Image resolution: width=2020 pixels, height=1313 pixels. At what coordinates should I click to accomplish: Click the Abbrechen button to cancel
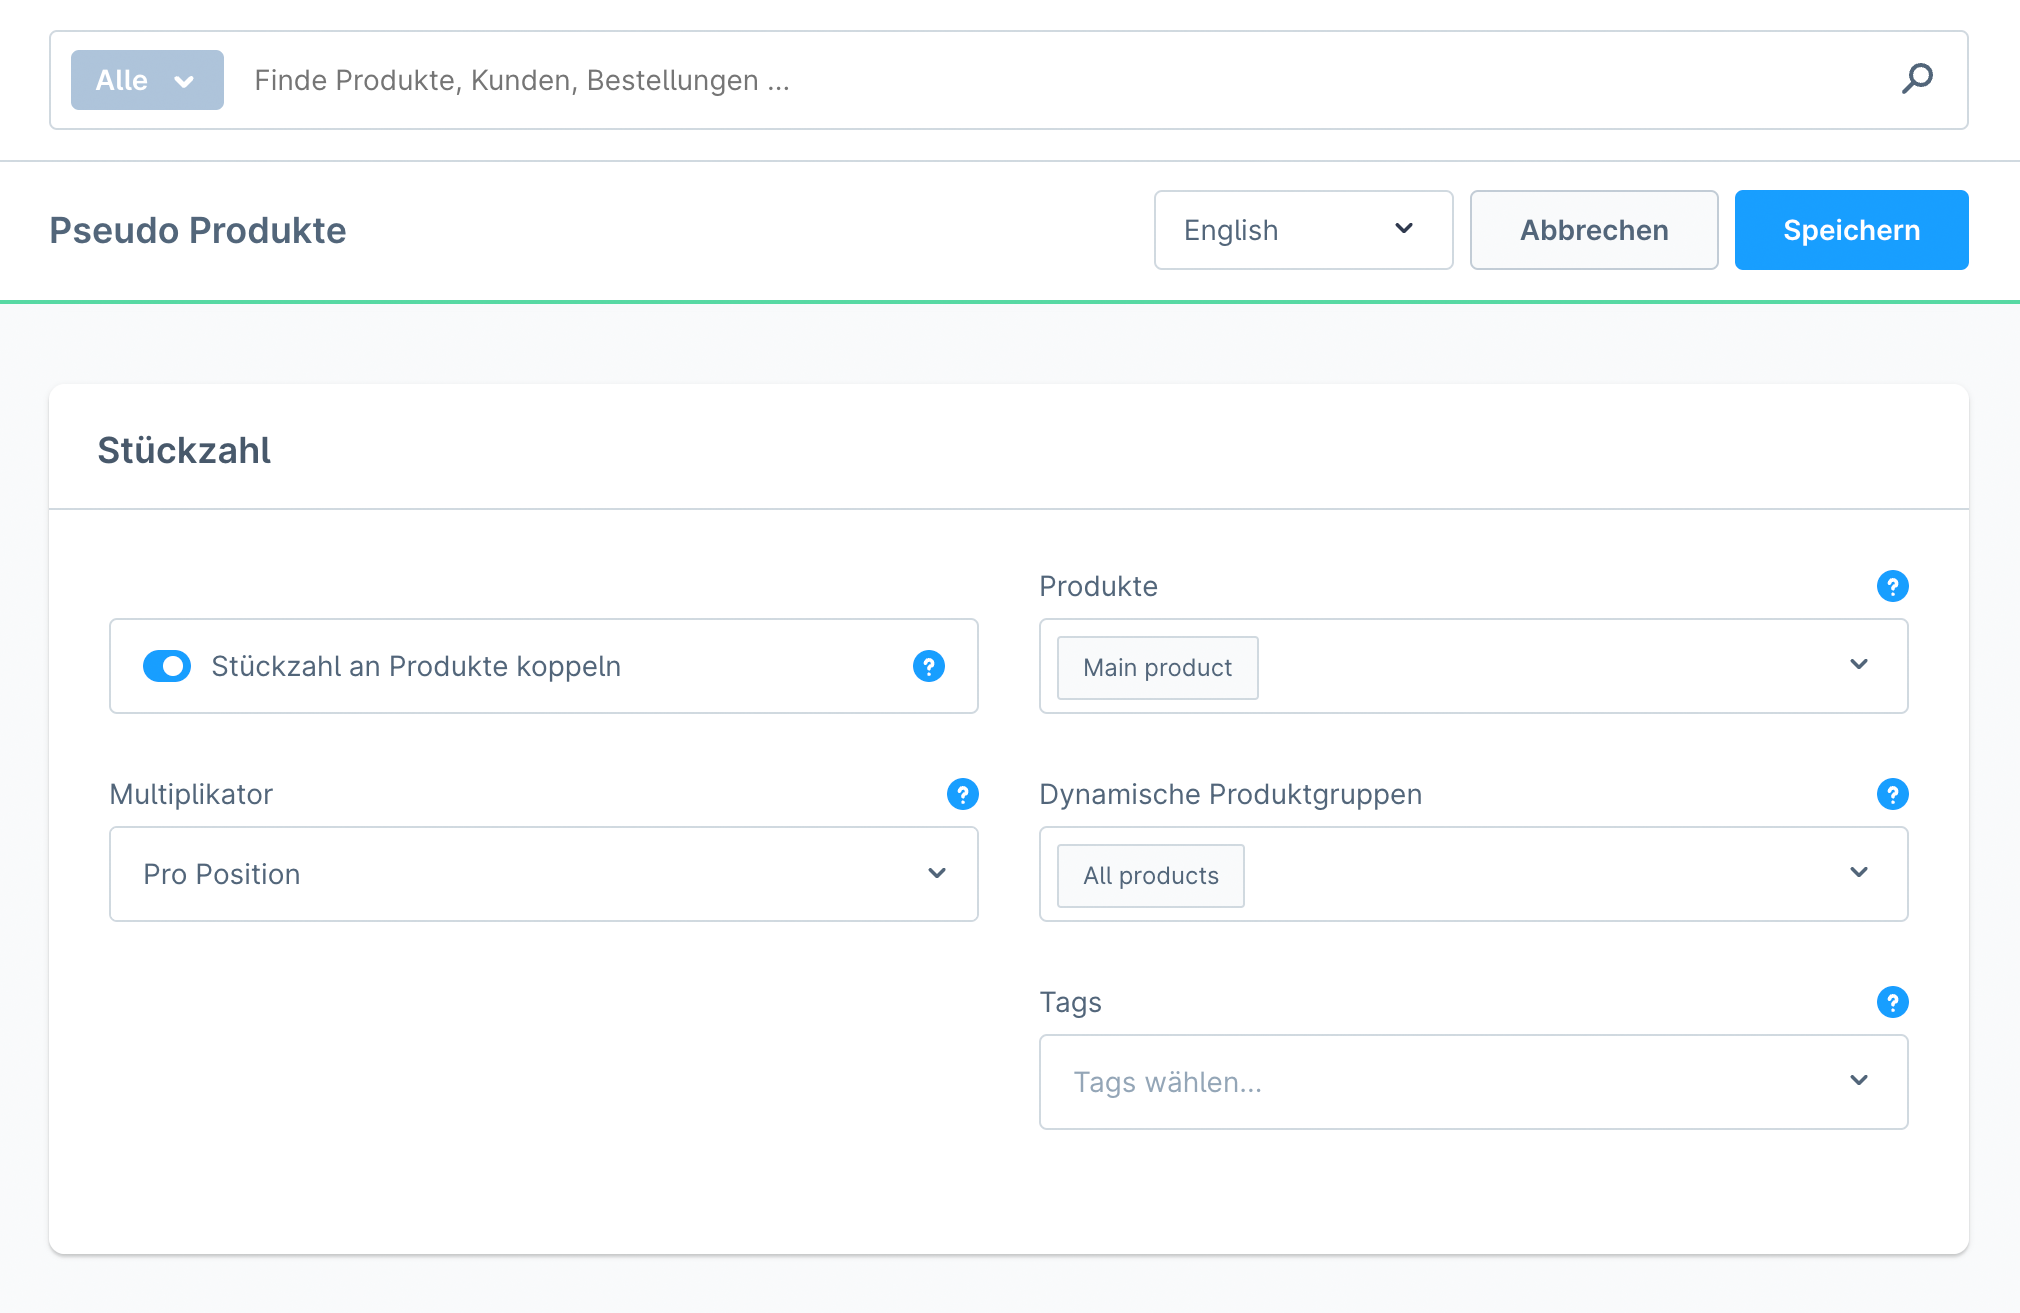[x=1593, y=230]
